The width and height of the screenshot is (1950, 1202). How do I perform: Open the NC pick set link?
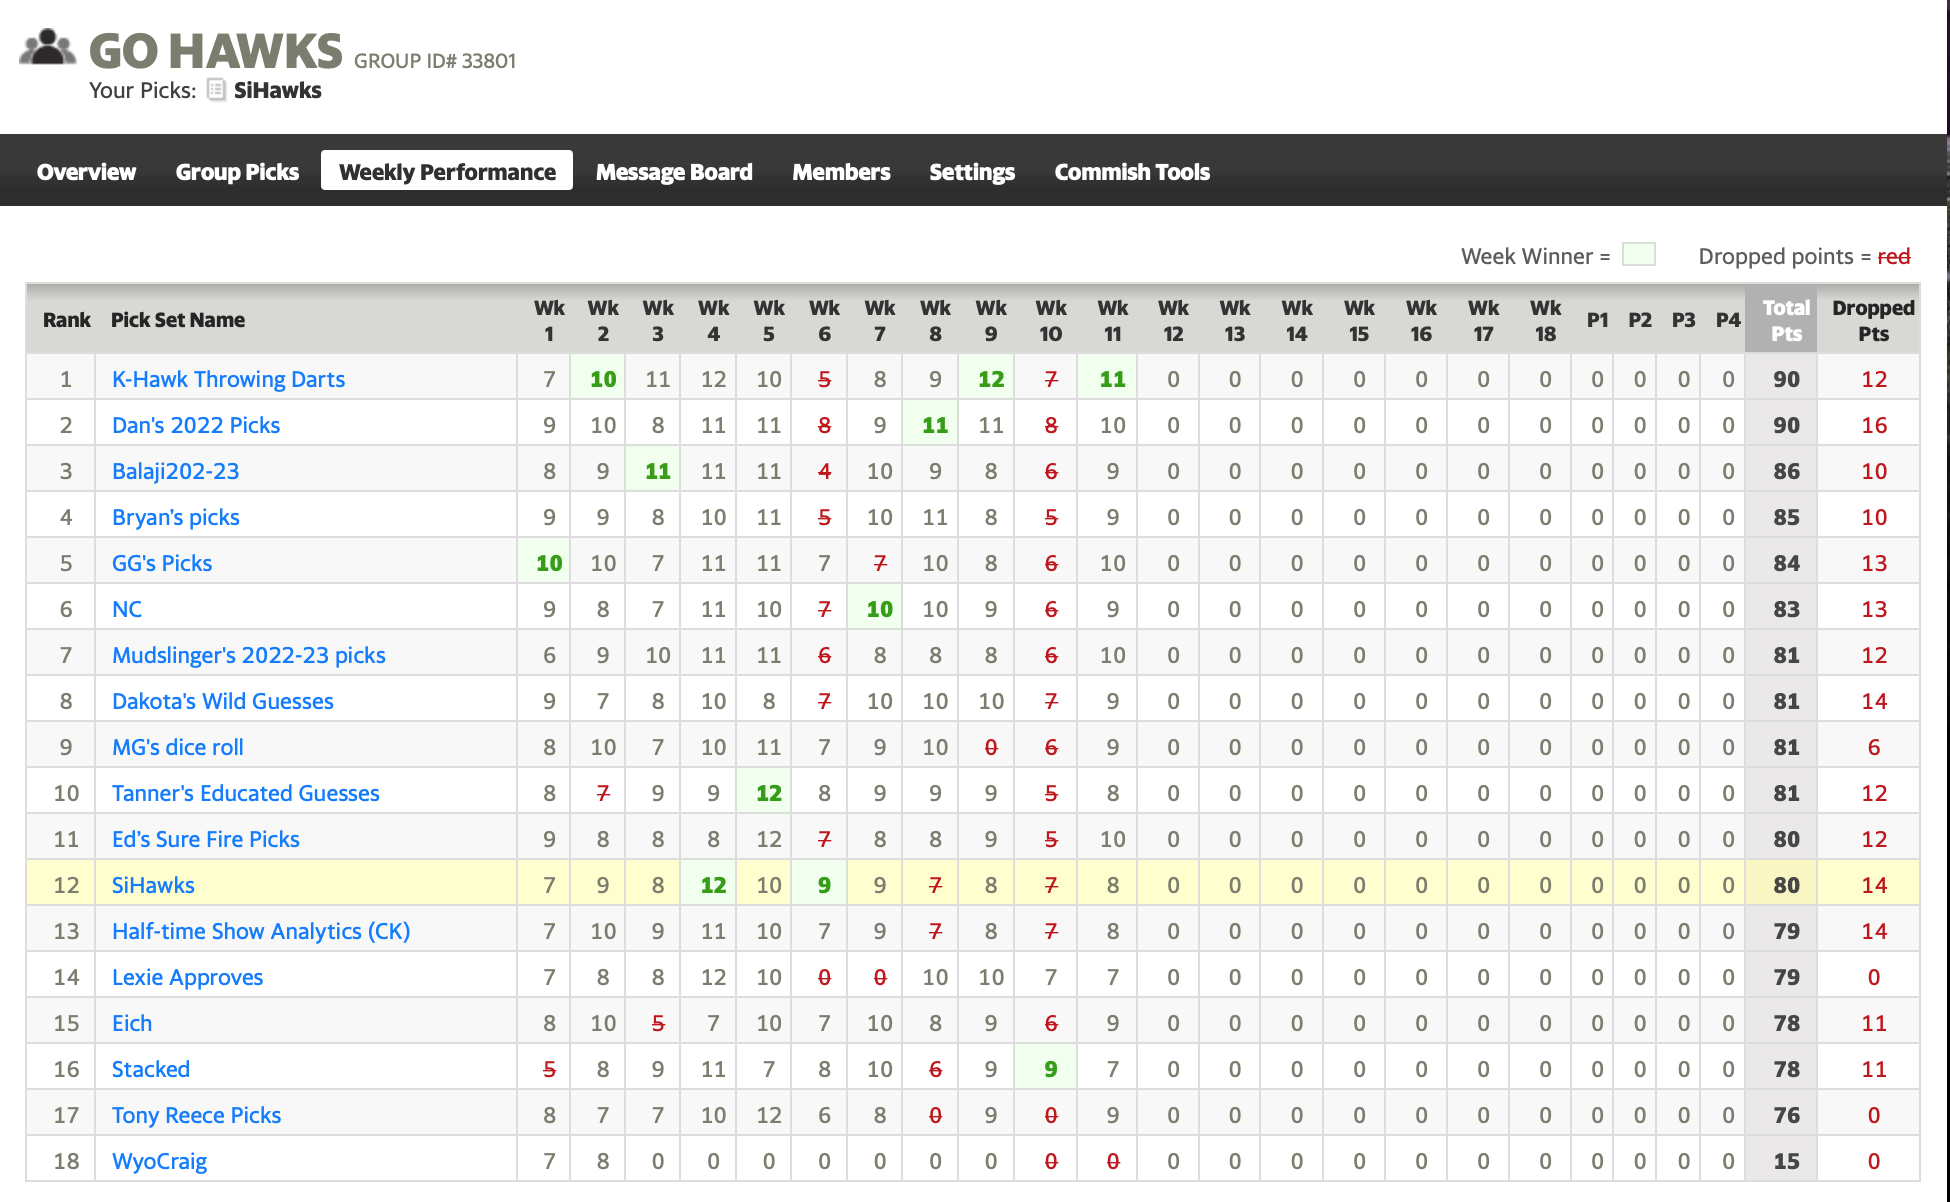pyautogui.click(x=127, y=609)
